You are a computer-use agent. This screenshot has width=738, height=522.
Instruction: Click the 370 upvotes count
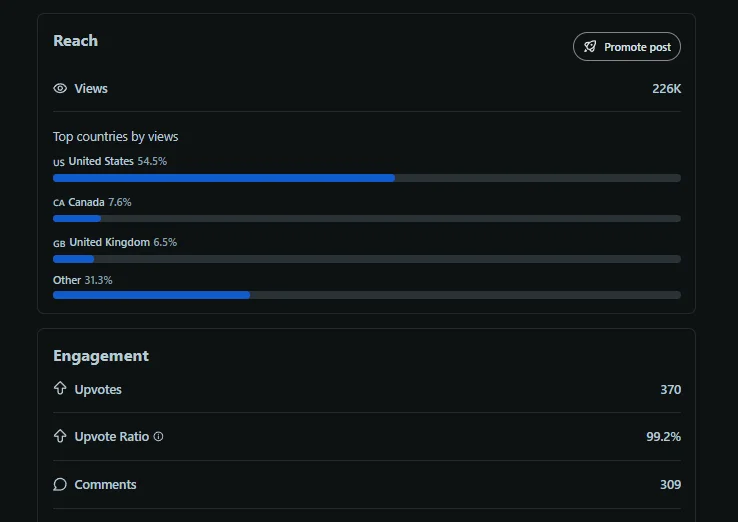pos(670,389)
